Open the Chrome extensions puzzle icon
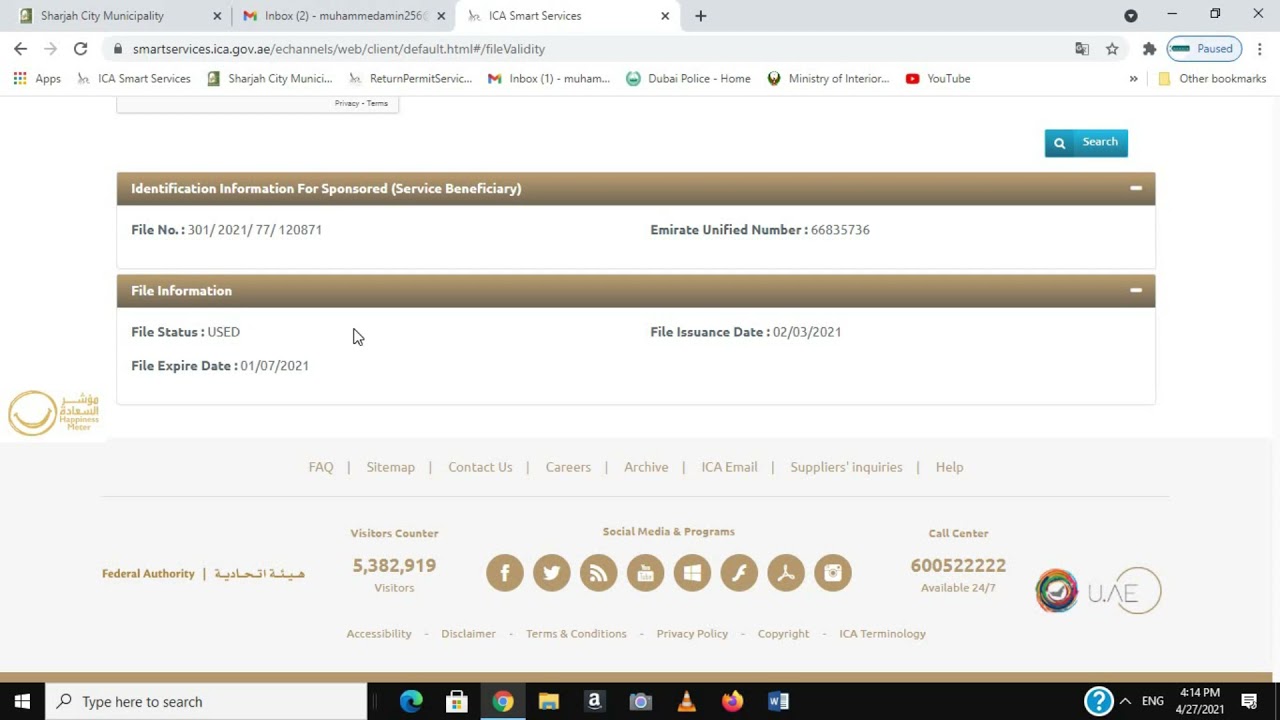The image size is (1280, 720). [1149, 49]
